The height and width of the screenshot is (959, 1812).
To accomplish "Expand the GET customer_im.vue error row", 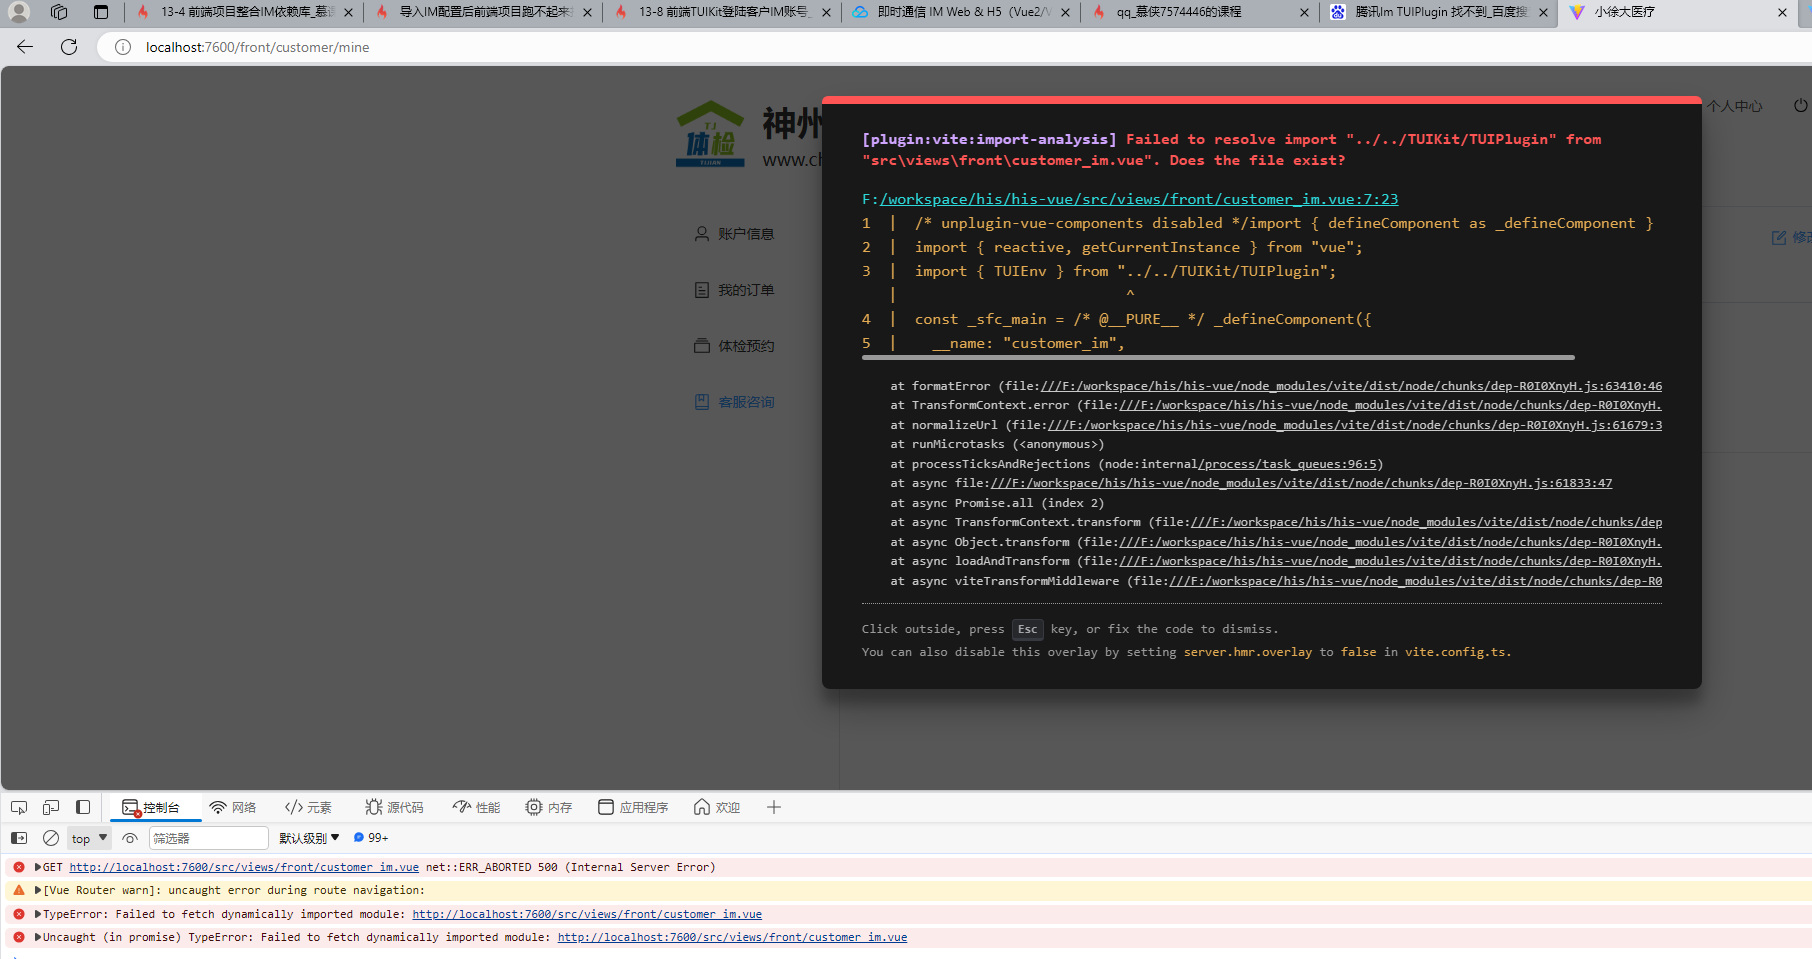I will pyautogui.click(x=38, y=867).
